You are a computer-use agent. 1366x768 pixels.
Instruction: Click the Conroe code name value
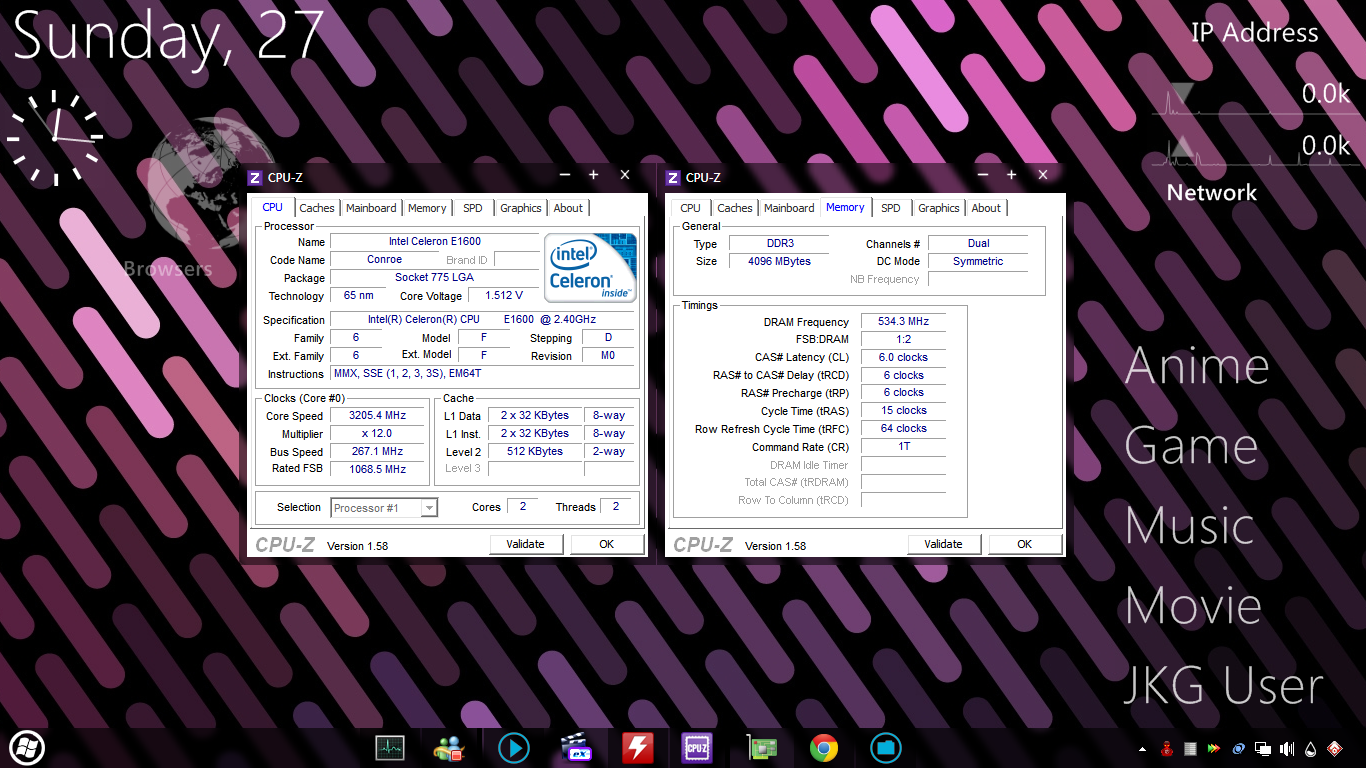(x=384, y=259)
